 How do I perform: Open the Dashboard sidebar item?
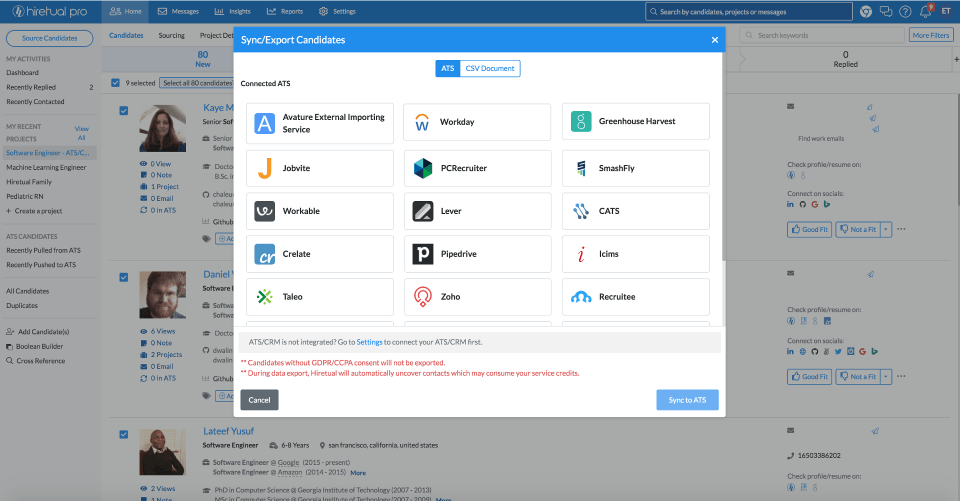pyautogui.click(x=22, y=73)
